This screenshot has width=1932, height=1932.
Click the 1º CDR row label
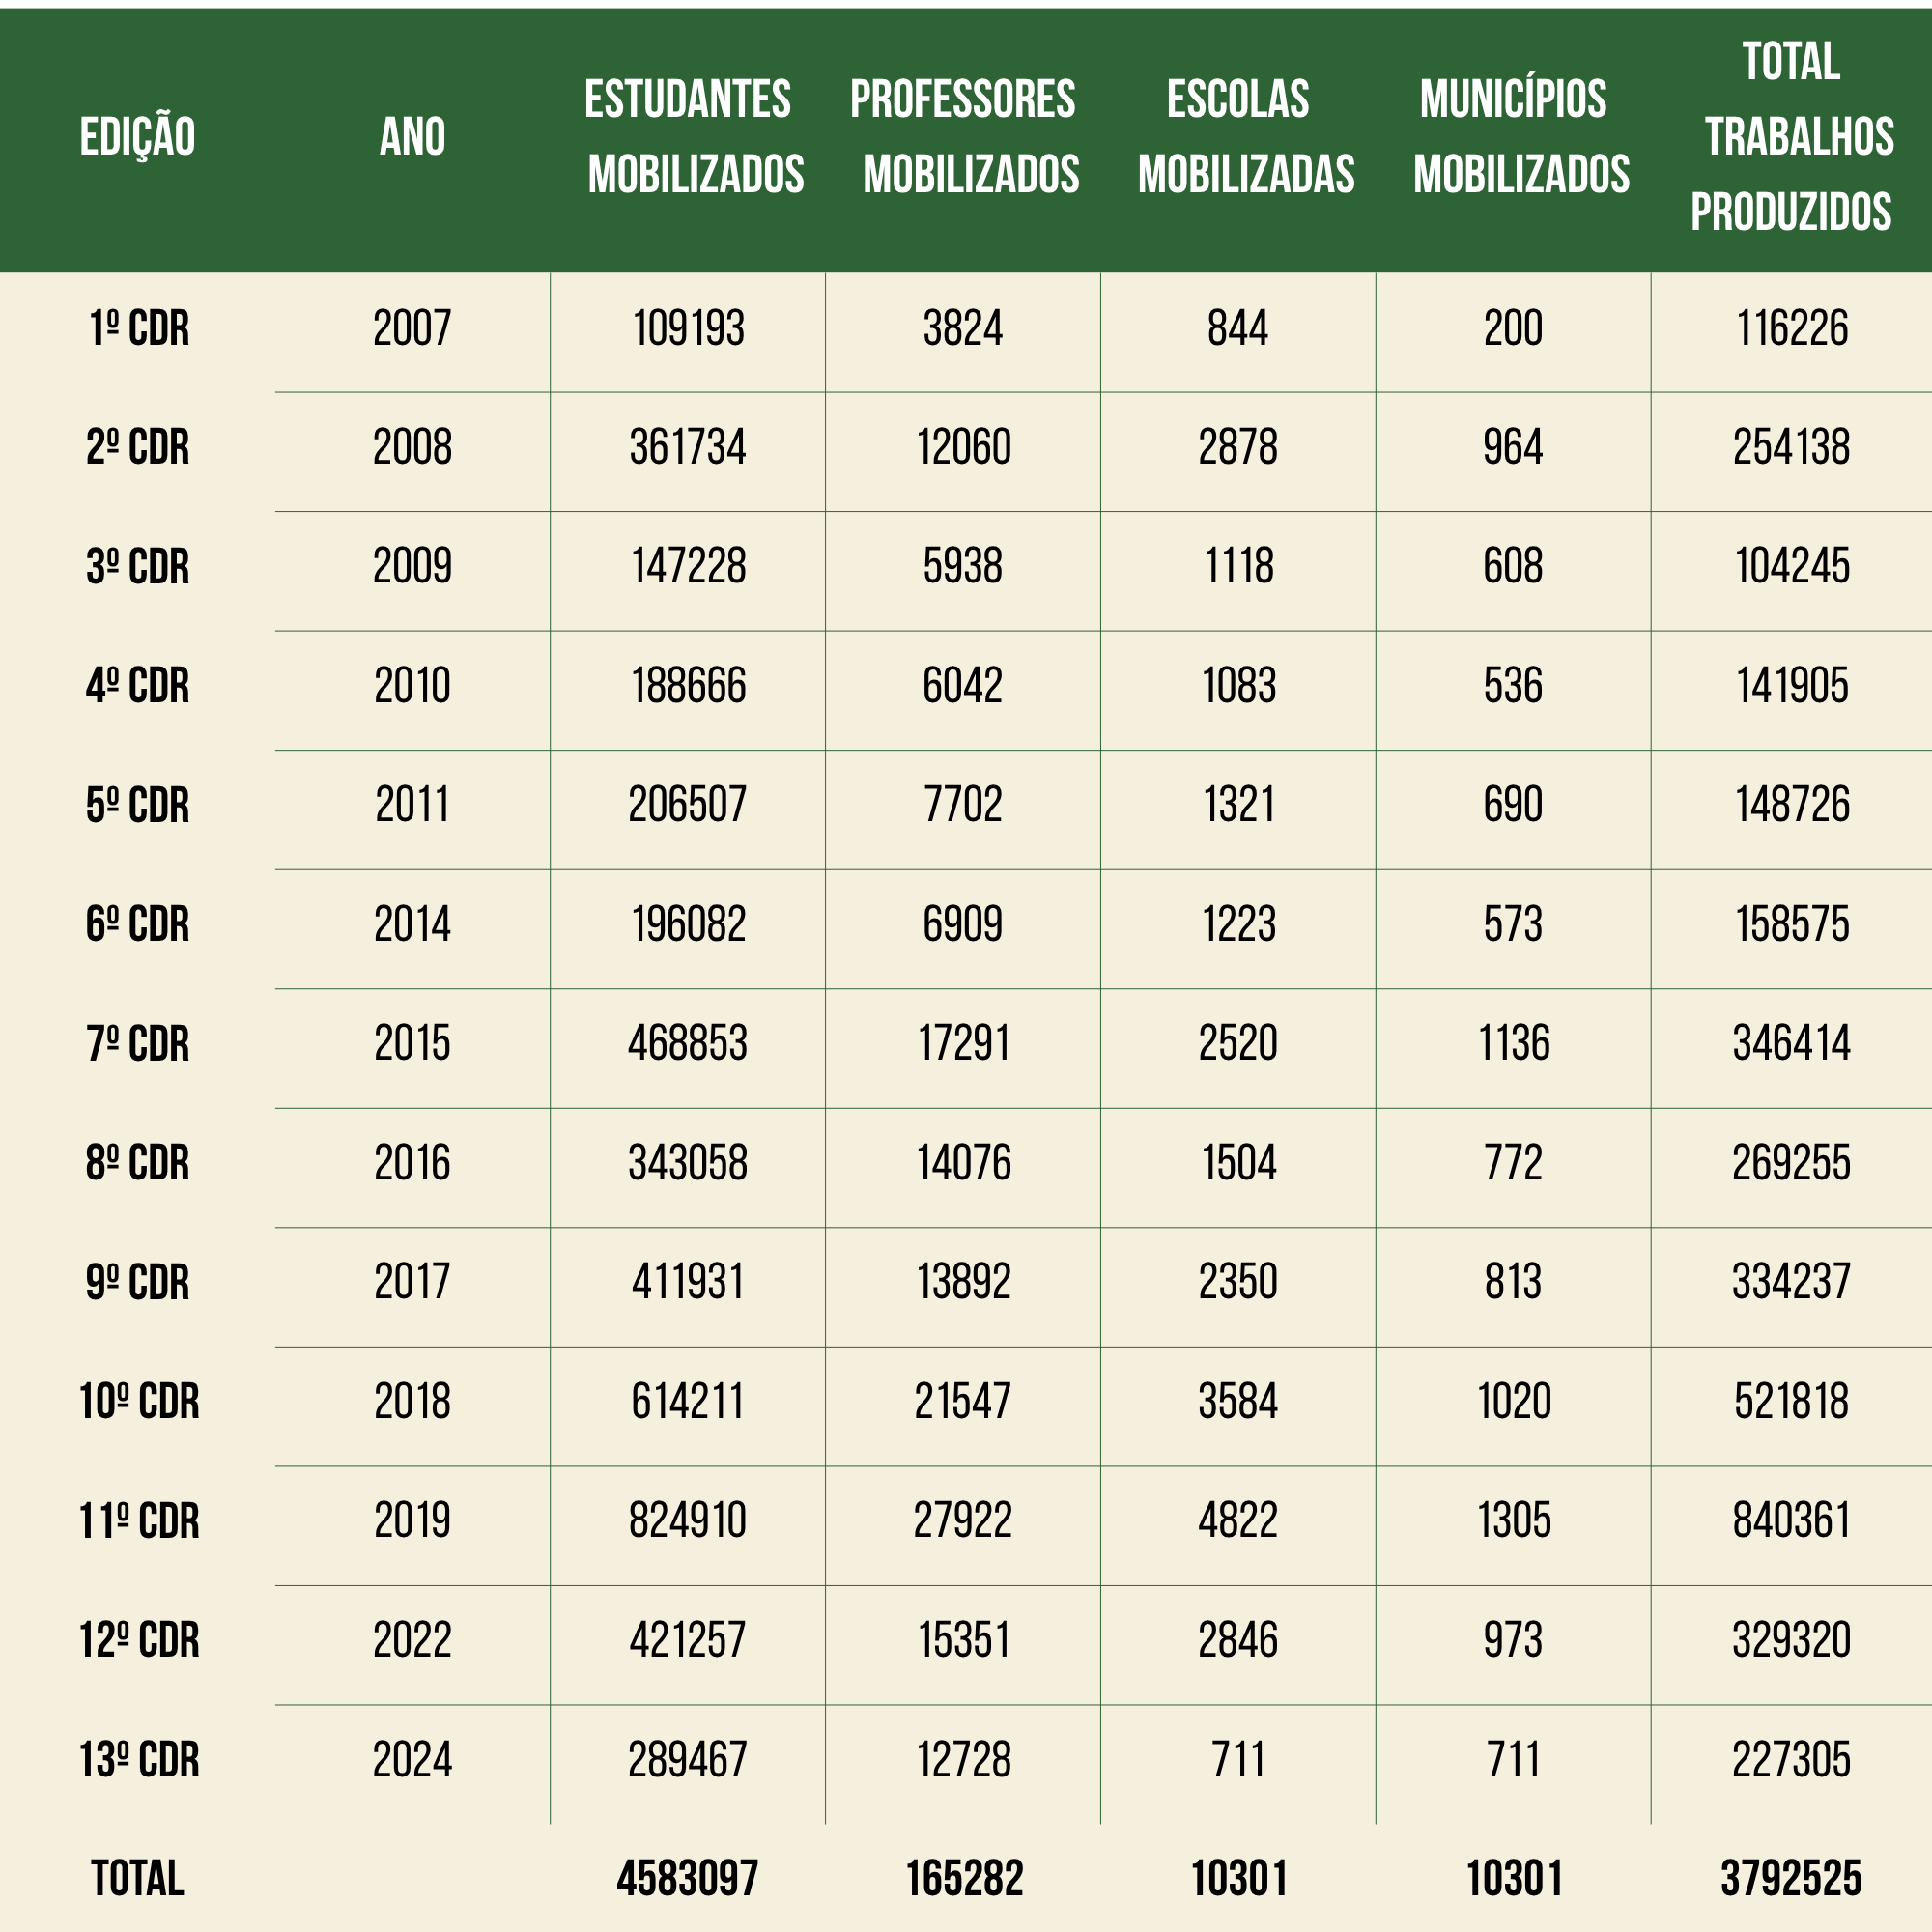138,329
